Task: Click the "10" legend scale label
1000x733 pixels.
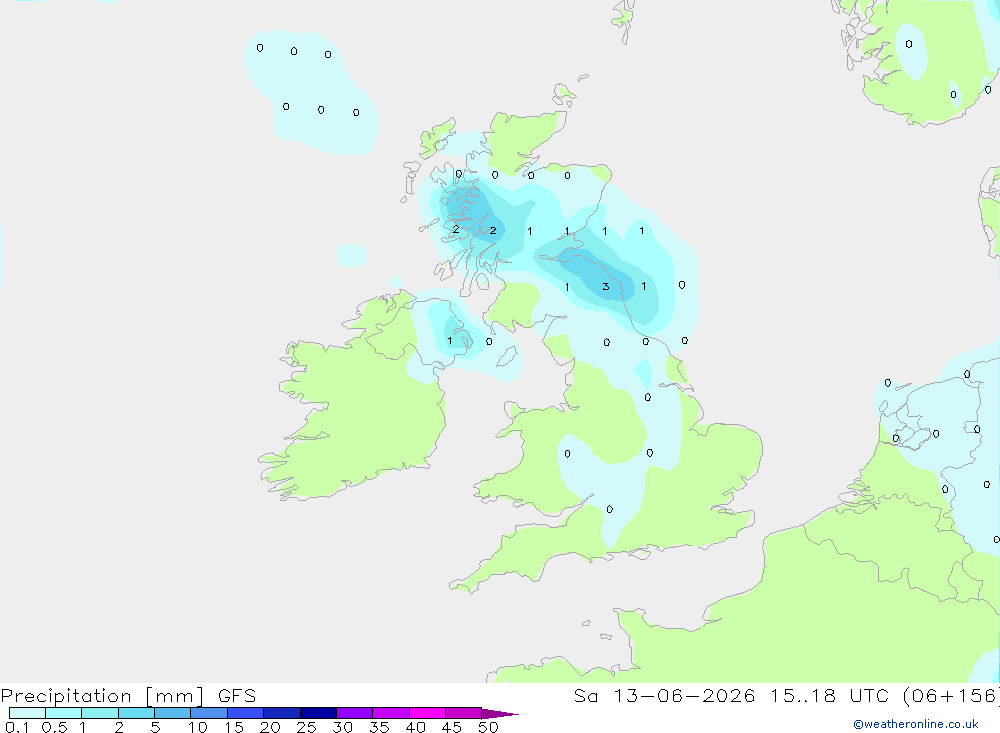Action: 198,727
